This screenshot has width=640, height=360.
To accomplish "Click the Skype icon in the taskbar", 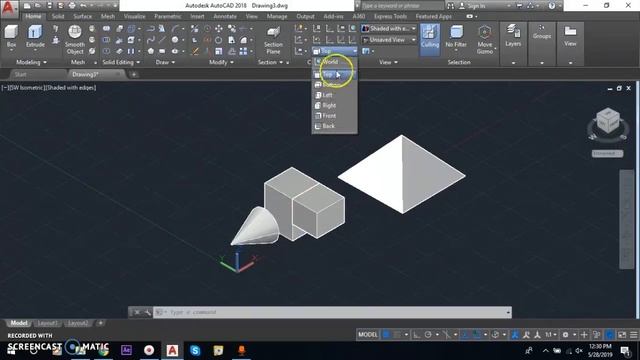I will pos(195,350).
